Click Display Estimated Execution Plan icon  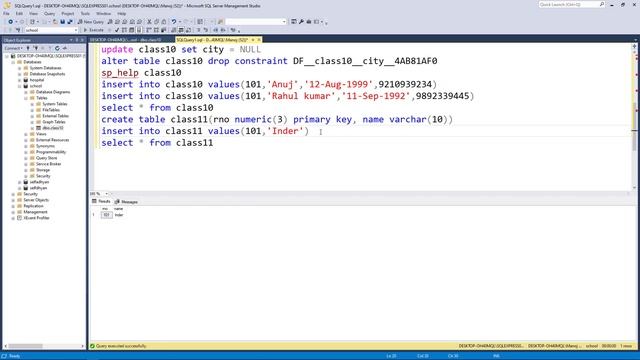[124, 30]
